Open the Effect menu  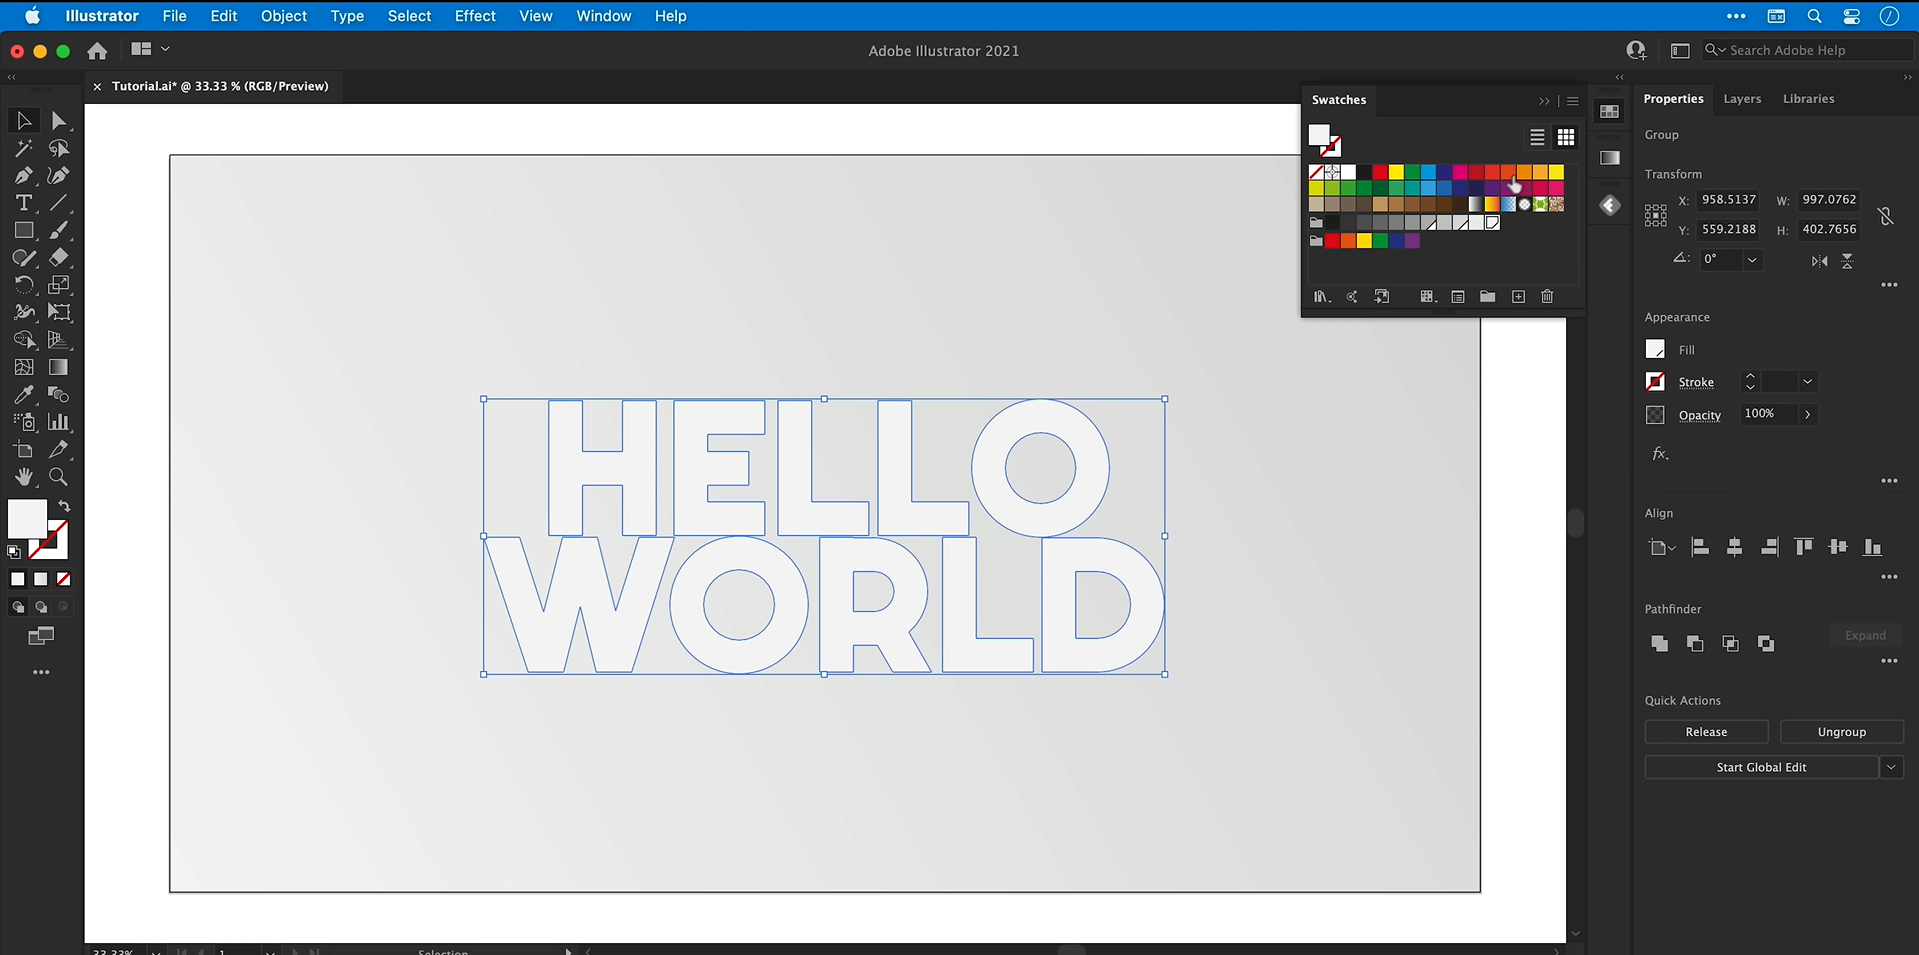click(475, 16)
